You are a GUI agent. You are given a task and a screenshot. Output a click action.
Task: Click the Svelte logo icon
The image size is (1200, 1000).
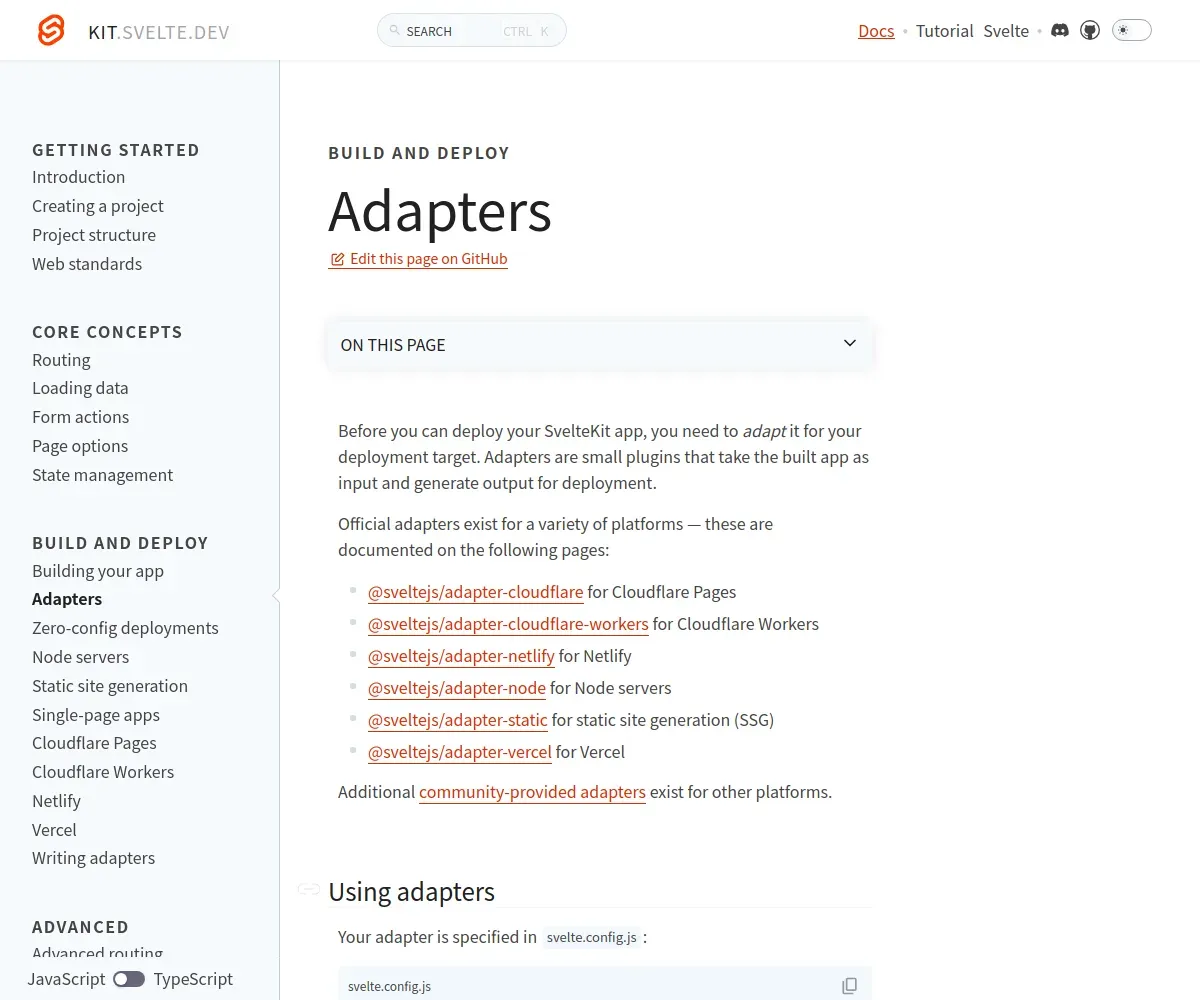tap(51, 30)
